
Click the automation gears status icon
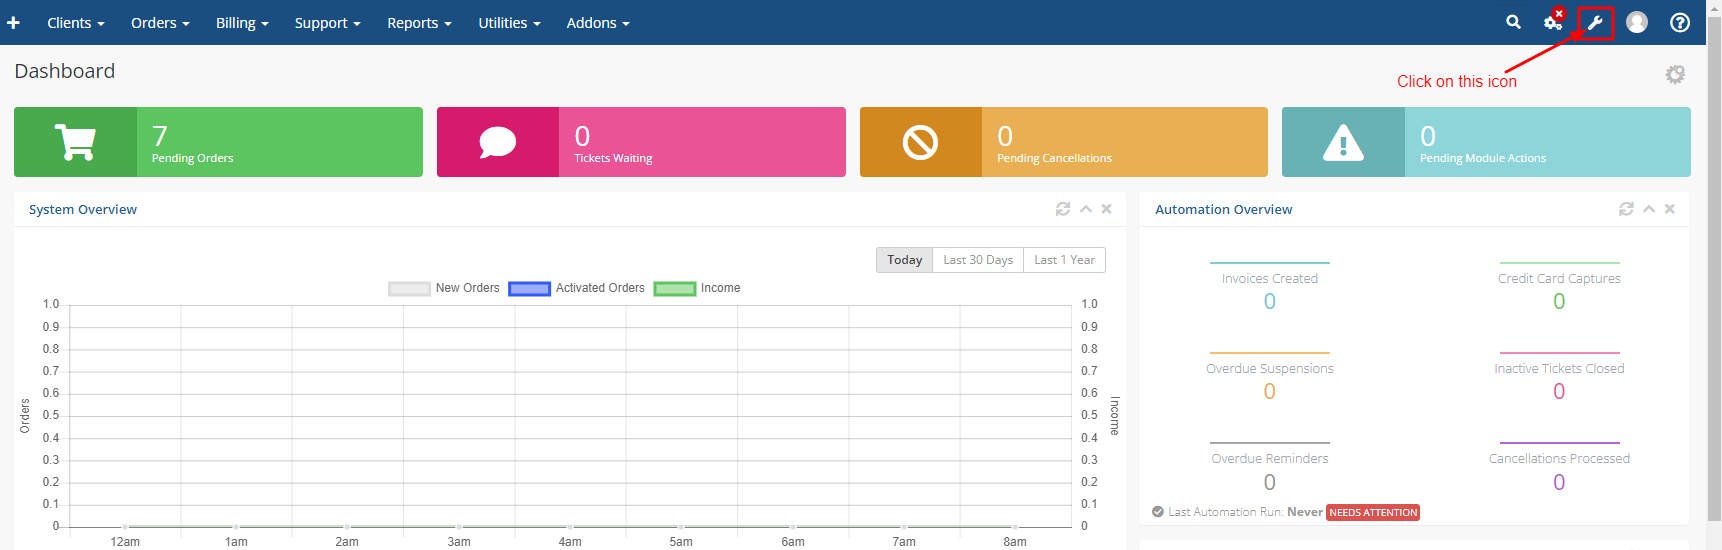(x=1553, y=22)
